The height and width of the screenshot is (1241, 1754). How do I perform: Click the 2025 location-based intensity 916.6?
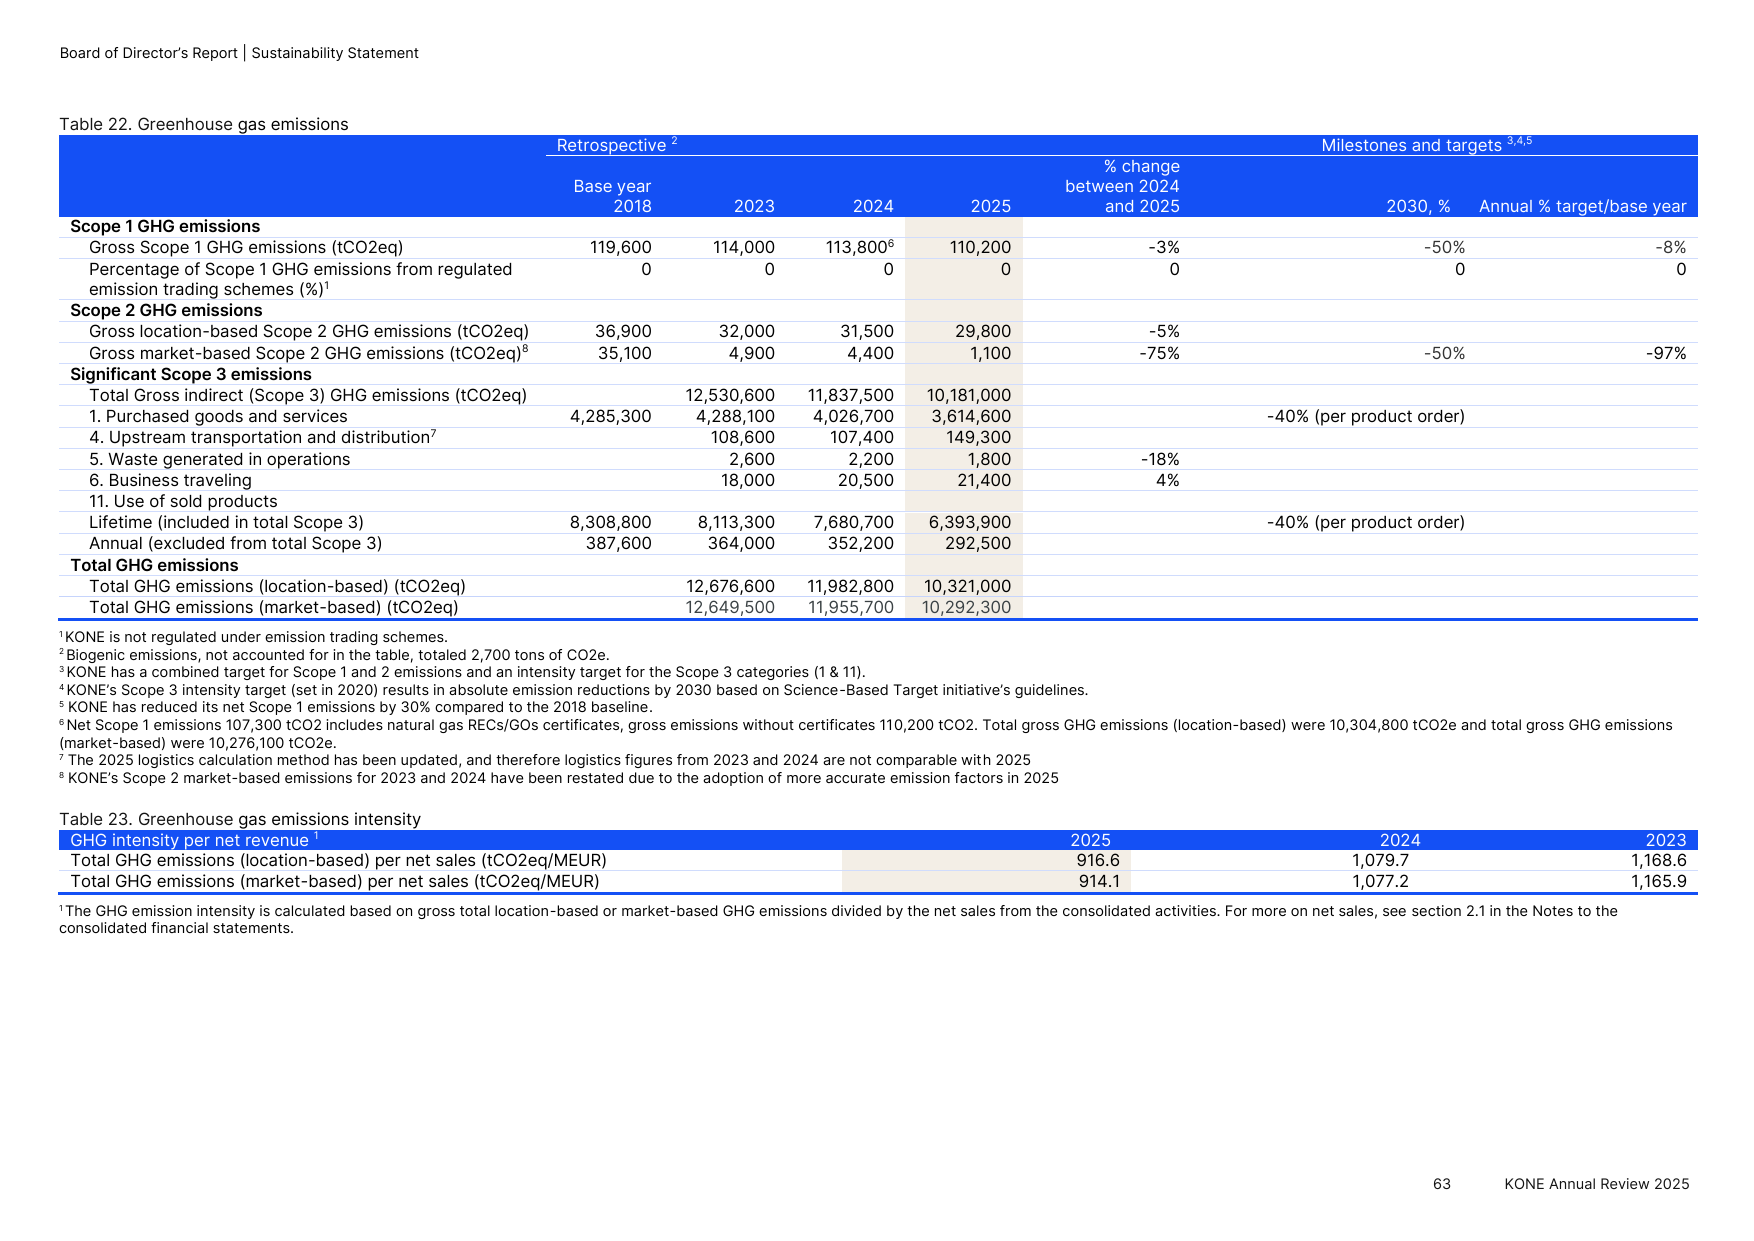pos(1098,861)
